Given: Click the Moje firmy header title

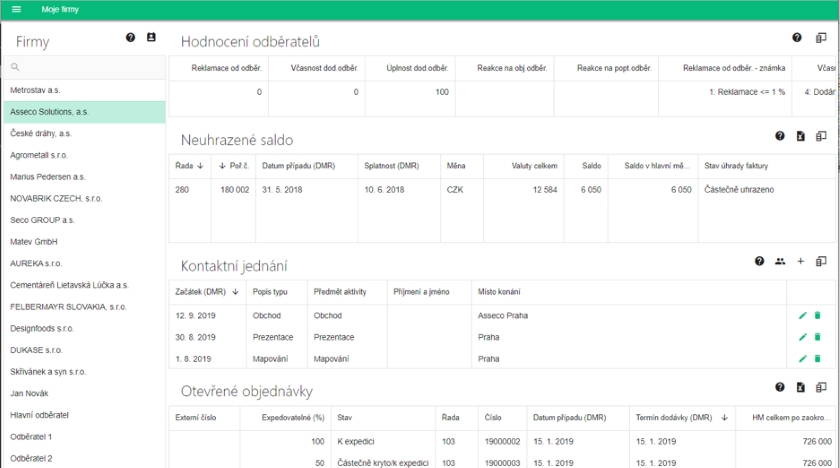Looking at the screenshot, I should click(60, 9).
